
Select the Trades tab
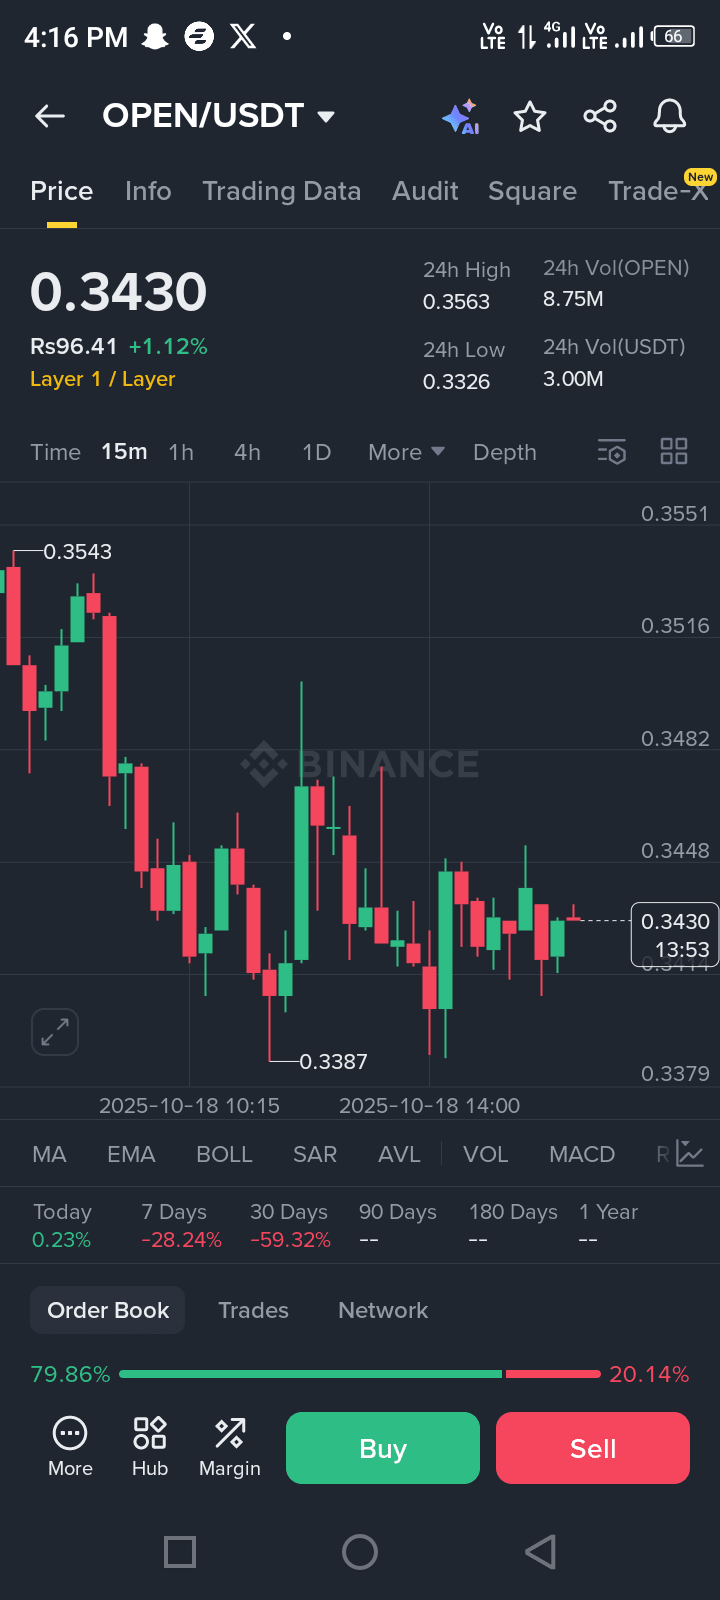[x=254, y=1310]
